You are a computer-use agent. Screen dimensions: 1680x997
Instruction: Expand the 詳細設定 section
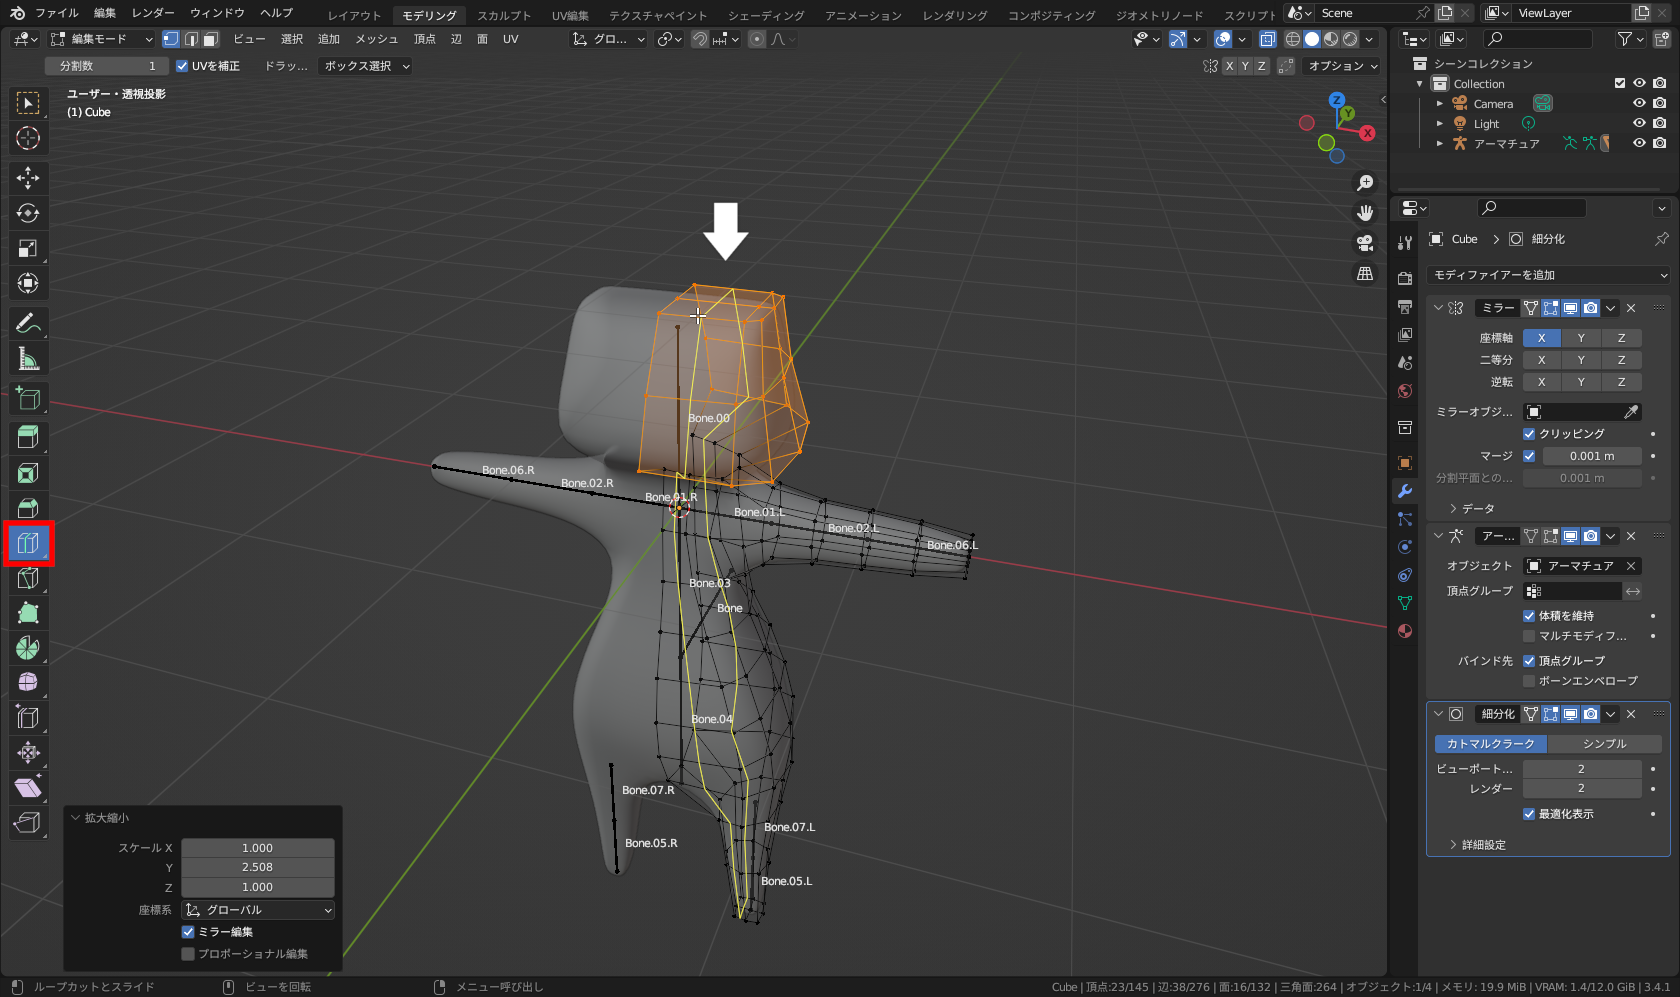1478,845
